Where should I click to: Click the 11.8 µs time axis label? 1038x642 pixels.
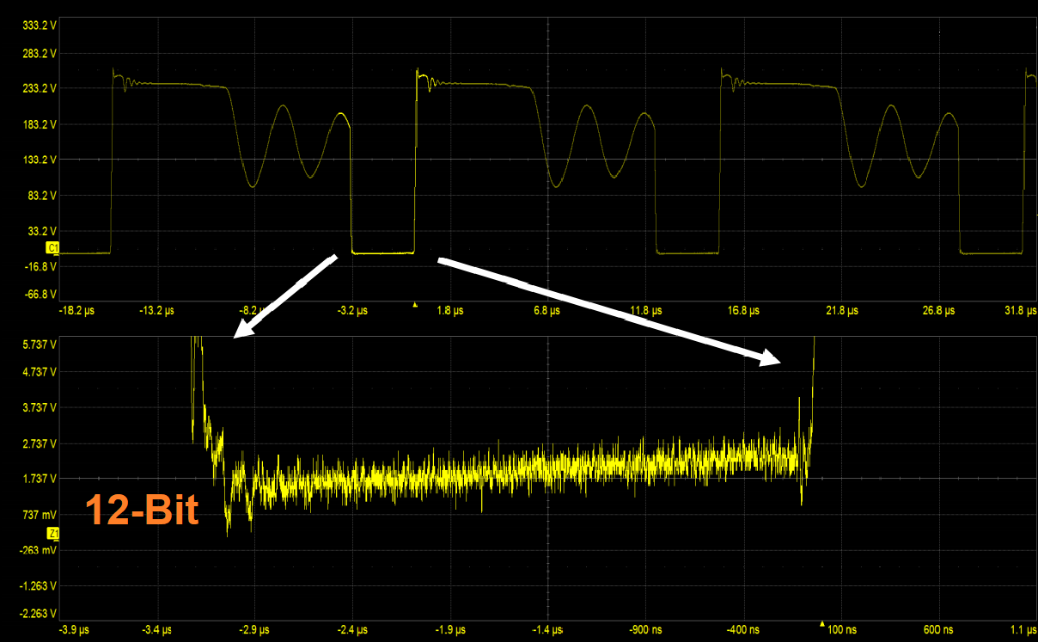point(646,310)
